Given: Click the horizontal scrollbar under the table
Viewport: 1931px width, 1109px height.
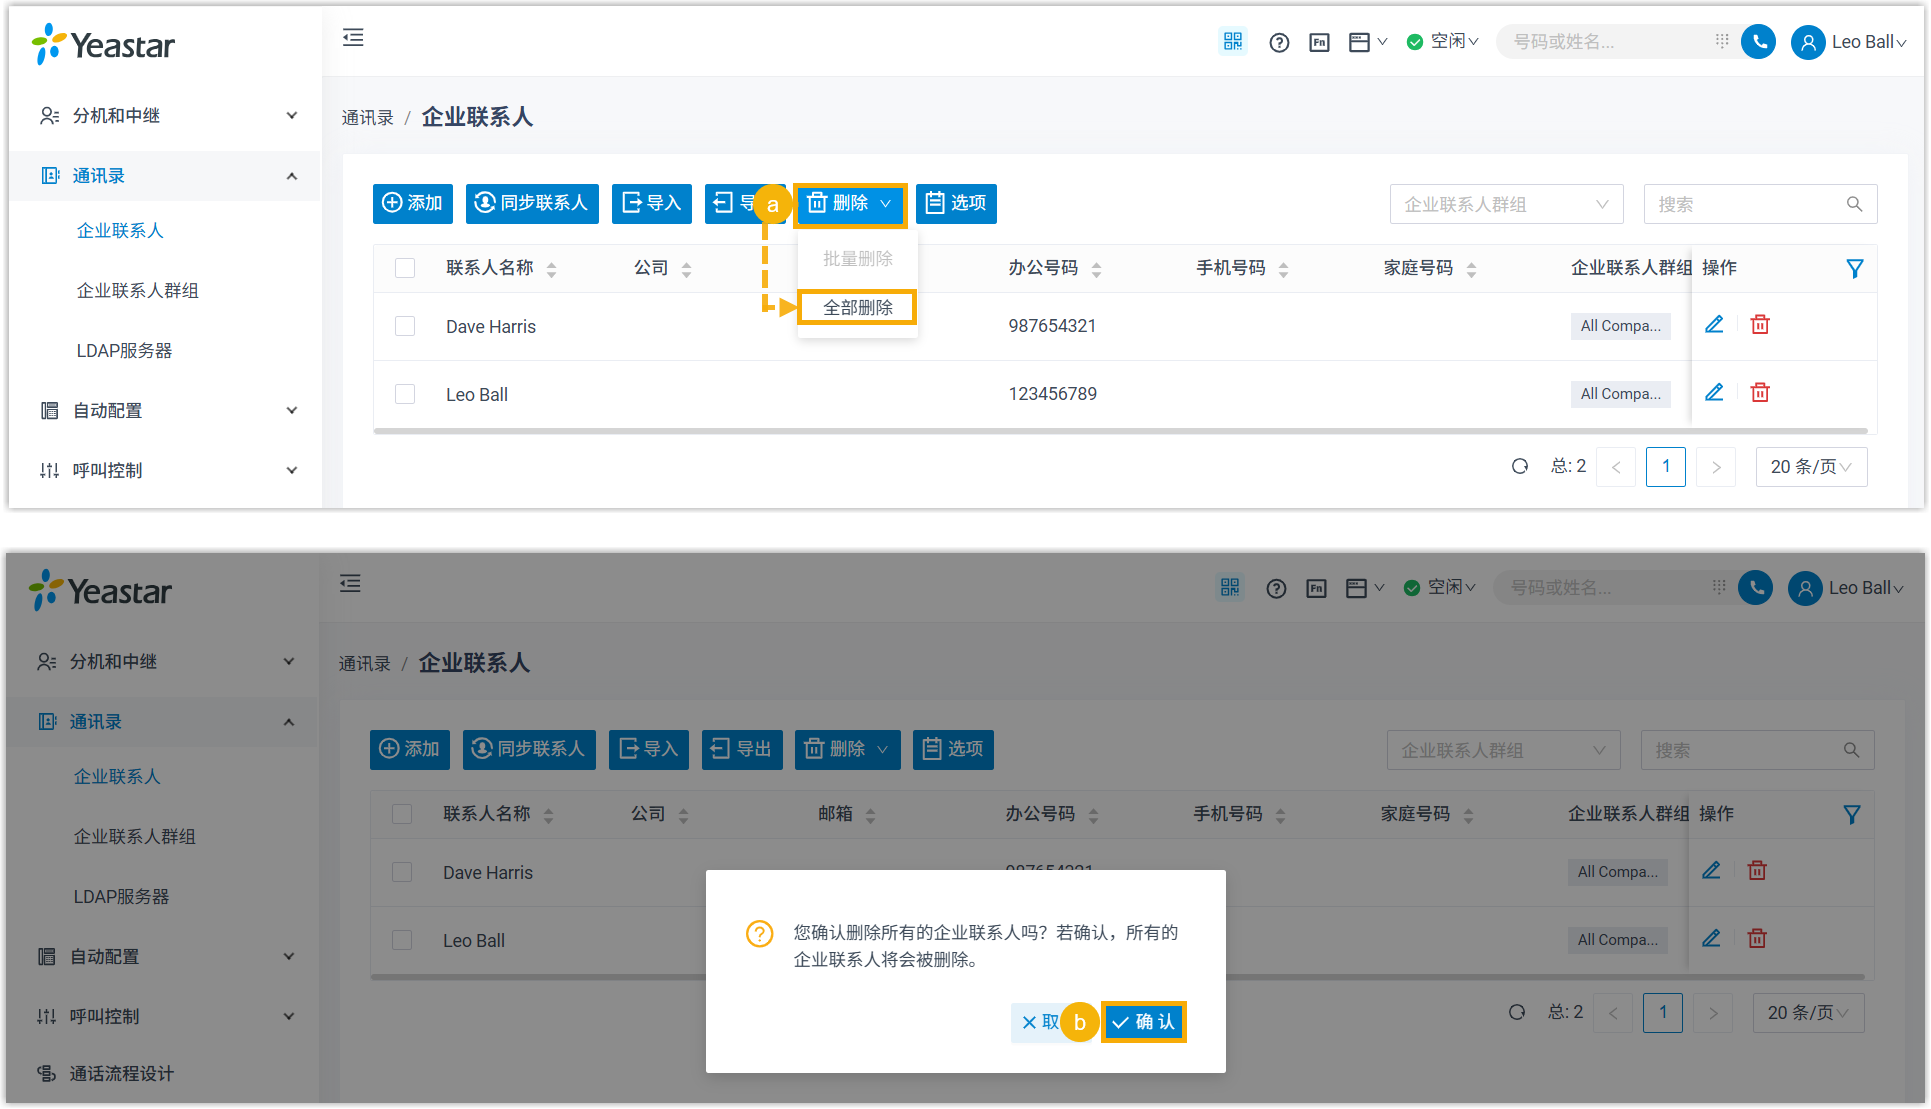Looking at the screenshot, I should click(x=1120, y=432).
